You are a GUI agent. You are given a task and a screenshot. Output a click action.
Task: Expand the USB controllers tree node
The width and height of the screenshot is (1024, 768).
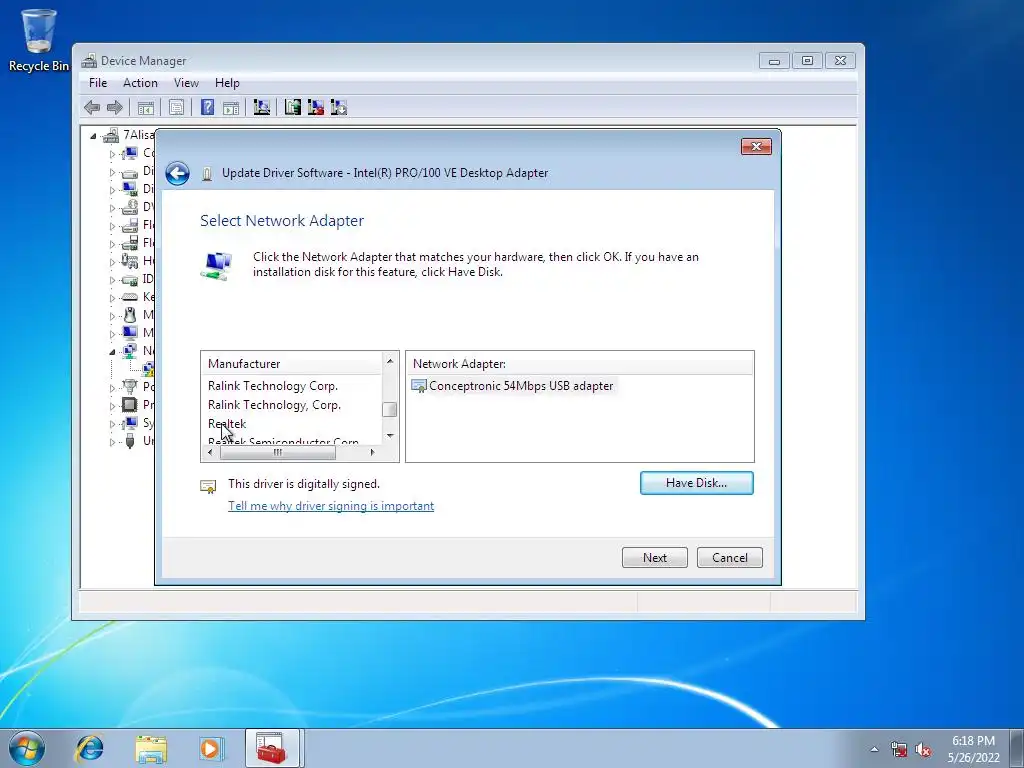pos(112,441)
